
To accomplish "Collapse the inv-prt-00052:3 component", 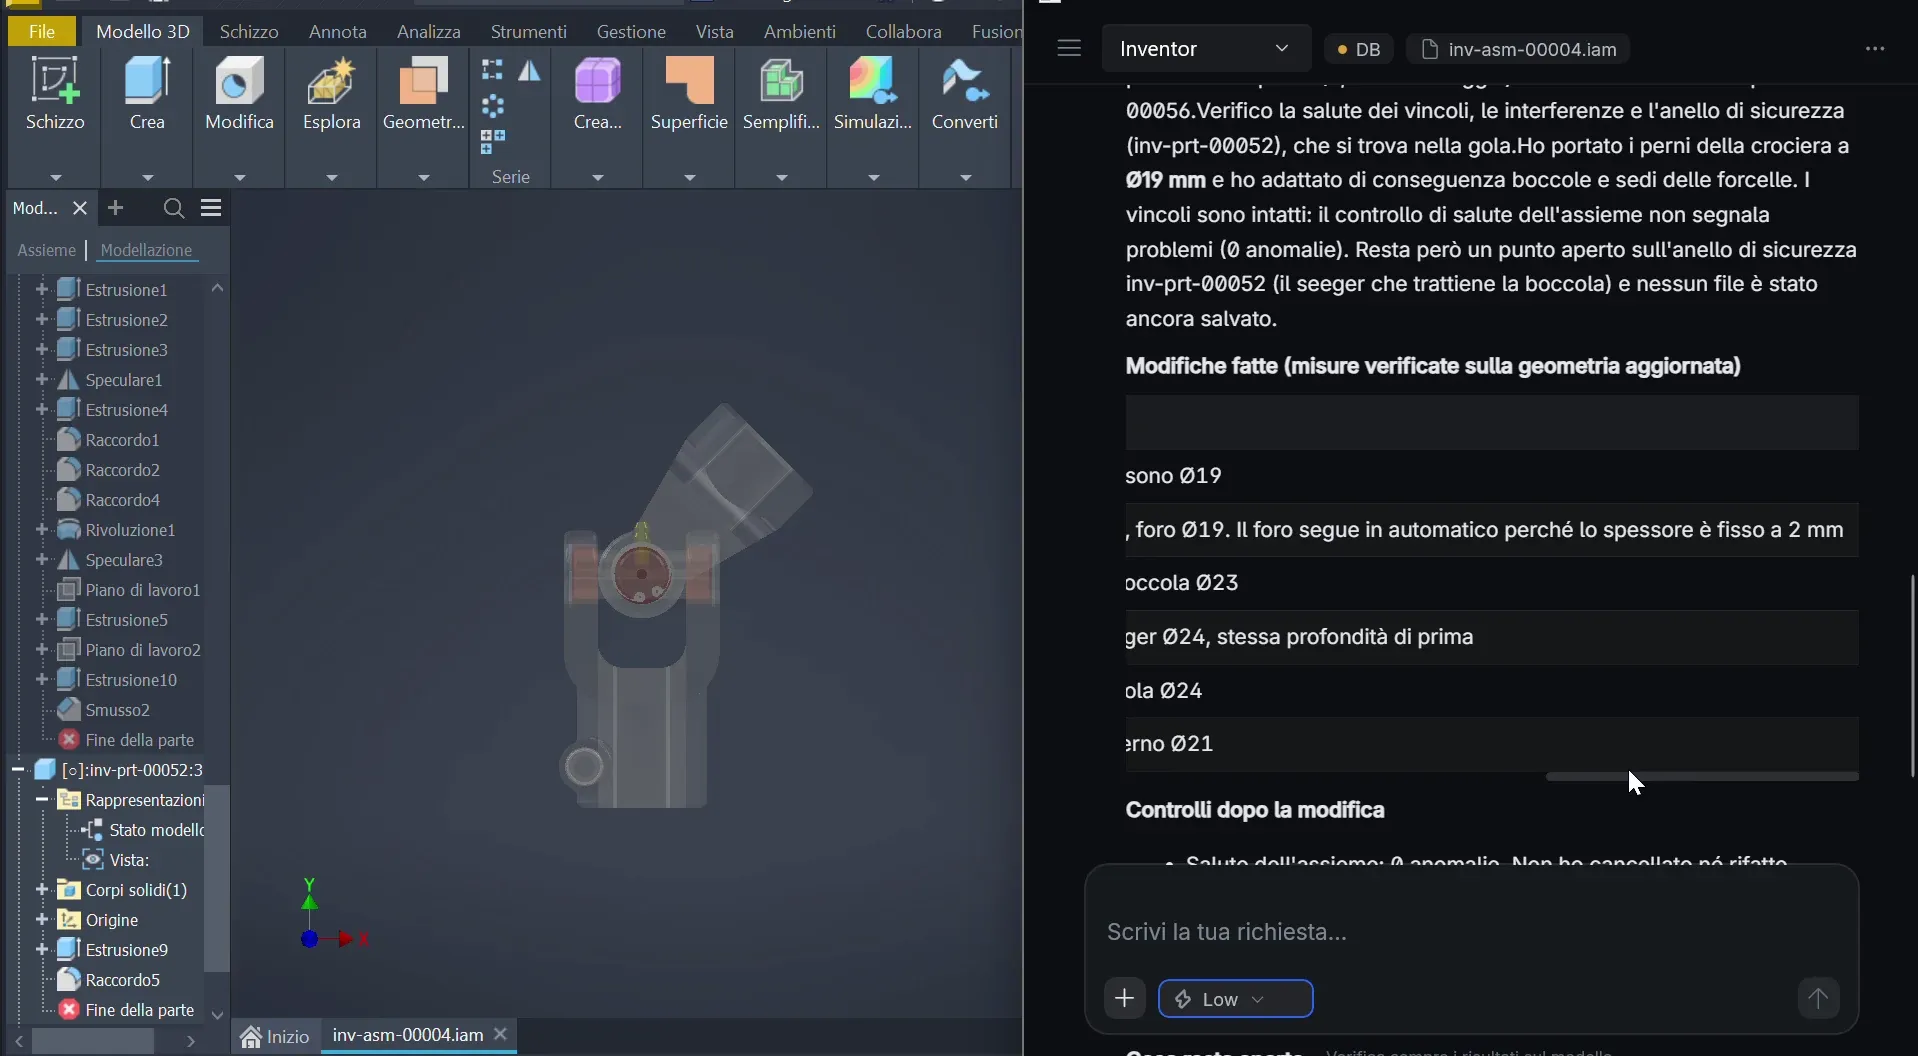I will pos(18,769).
